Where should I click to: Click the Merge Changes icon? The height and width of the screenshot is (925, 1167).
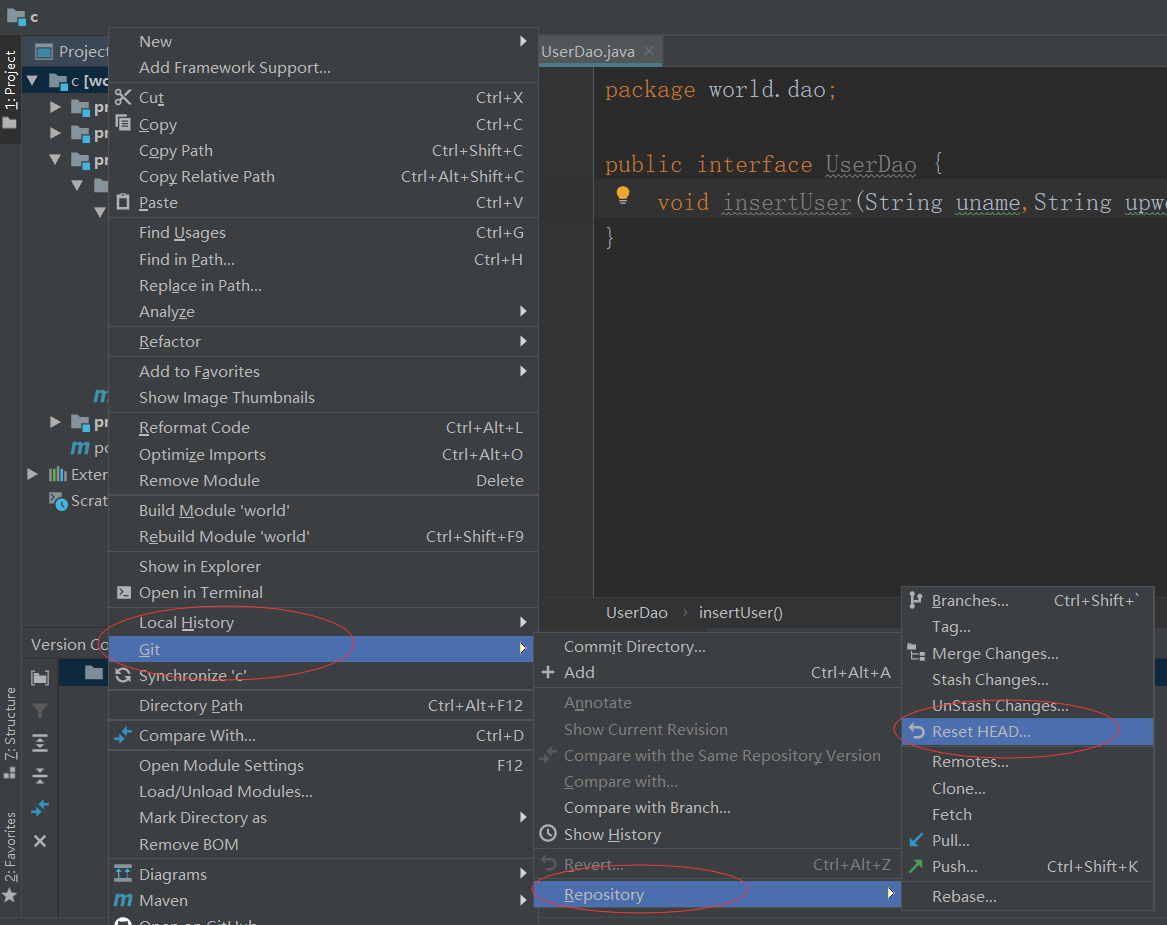pos(916,653)
